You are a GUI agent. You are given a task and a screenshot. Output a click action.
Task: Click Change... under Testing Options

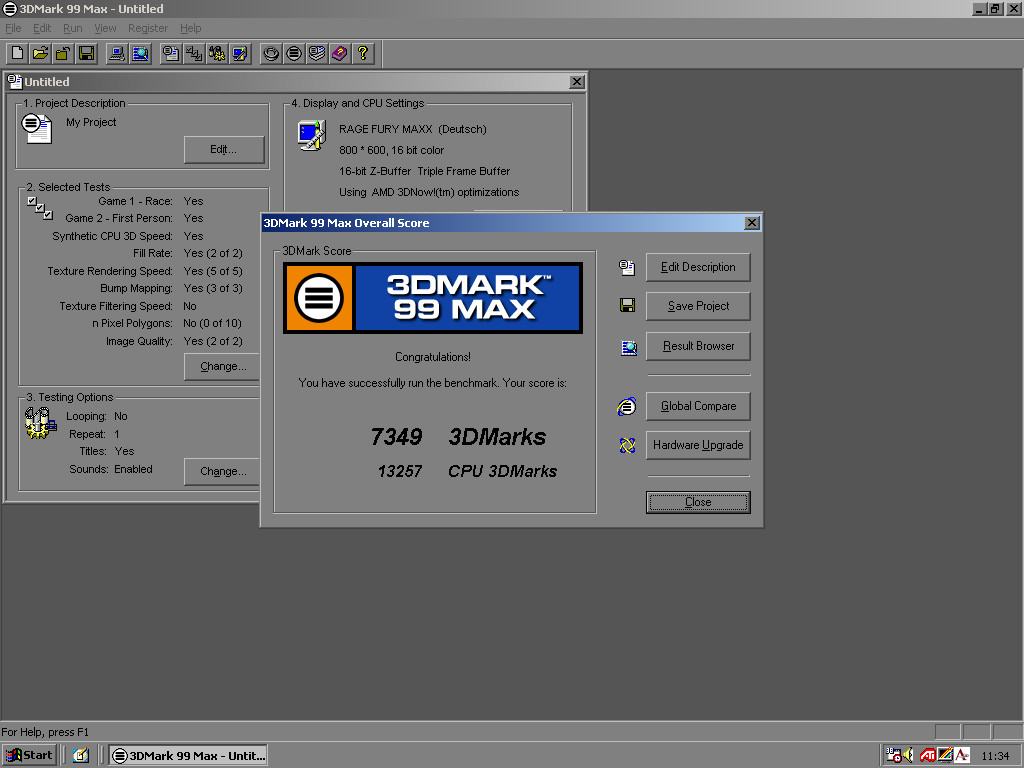coord(222,471)
